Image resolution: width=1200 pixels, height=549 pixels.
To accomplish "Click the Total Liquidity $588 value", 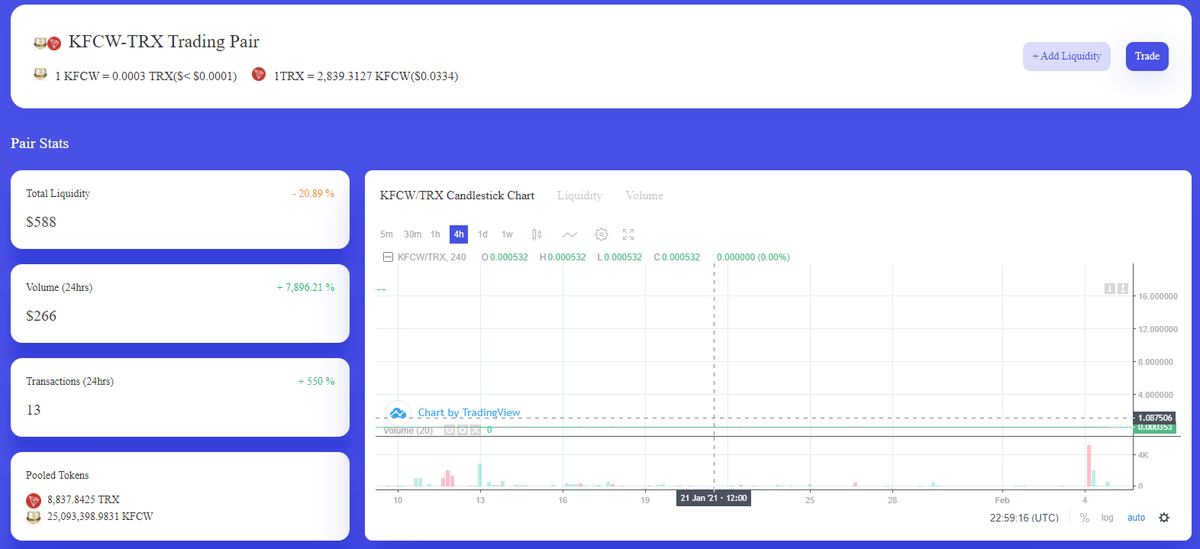I will point(41,222).
